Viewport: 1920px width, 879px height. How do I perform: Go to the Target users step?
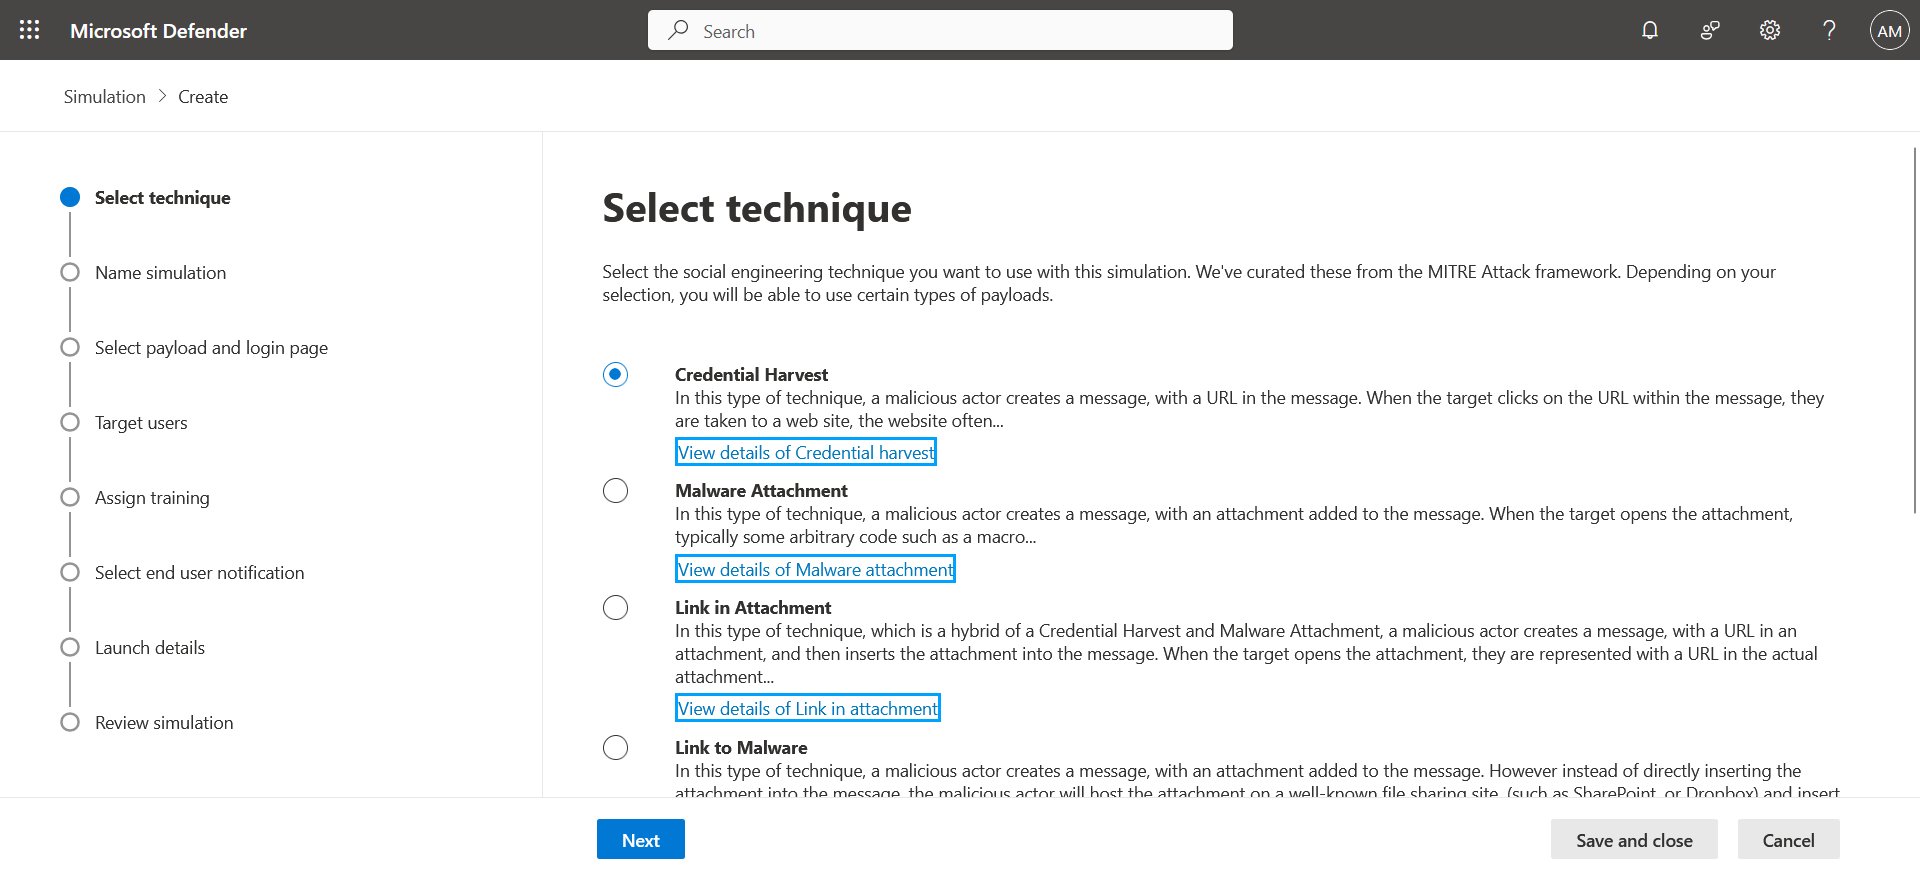tap(141, 422)
